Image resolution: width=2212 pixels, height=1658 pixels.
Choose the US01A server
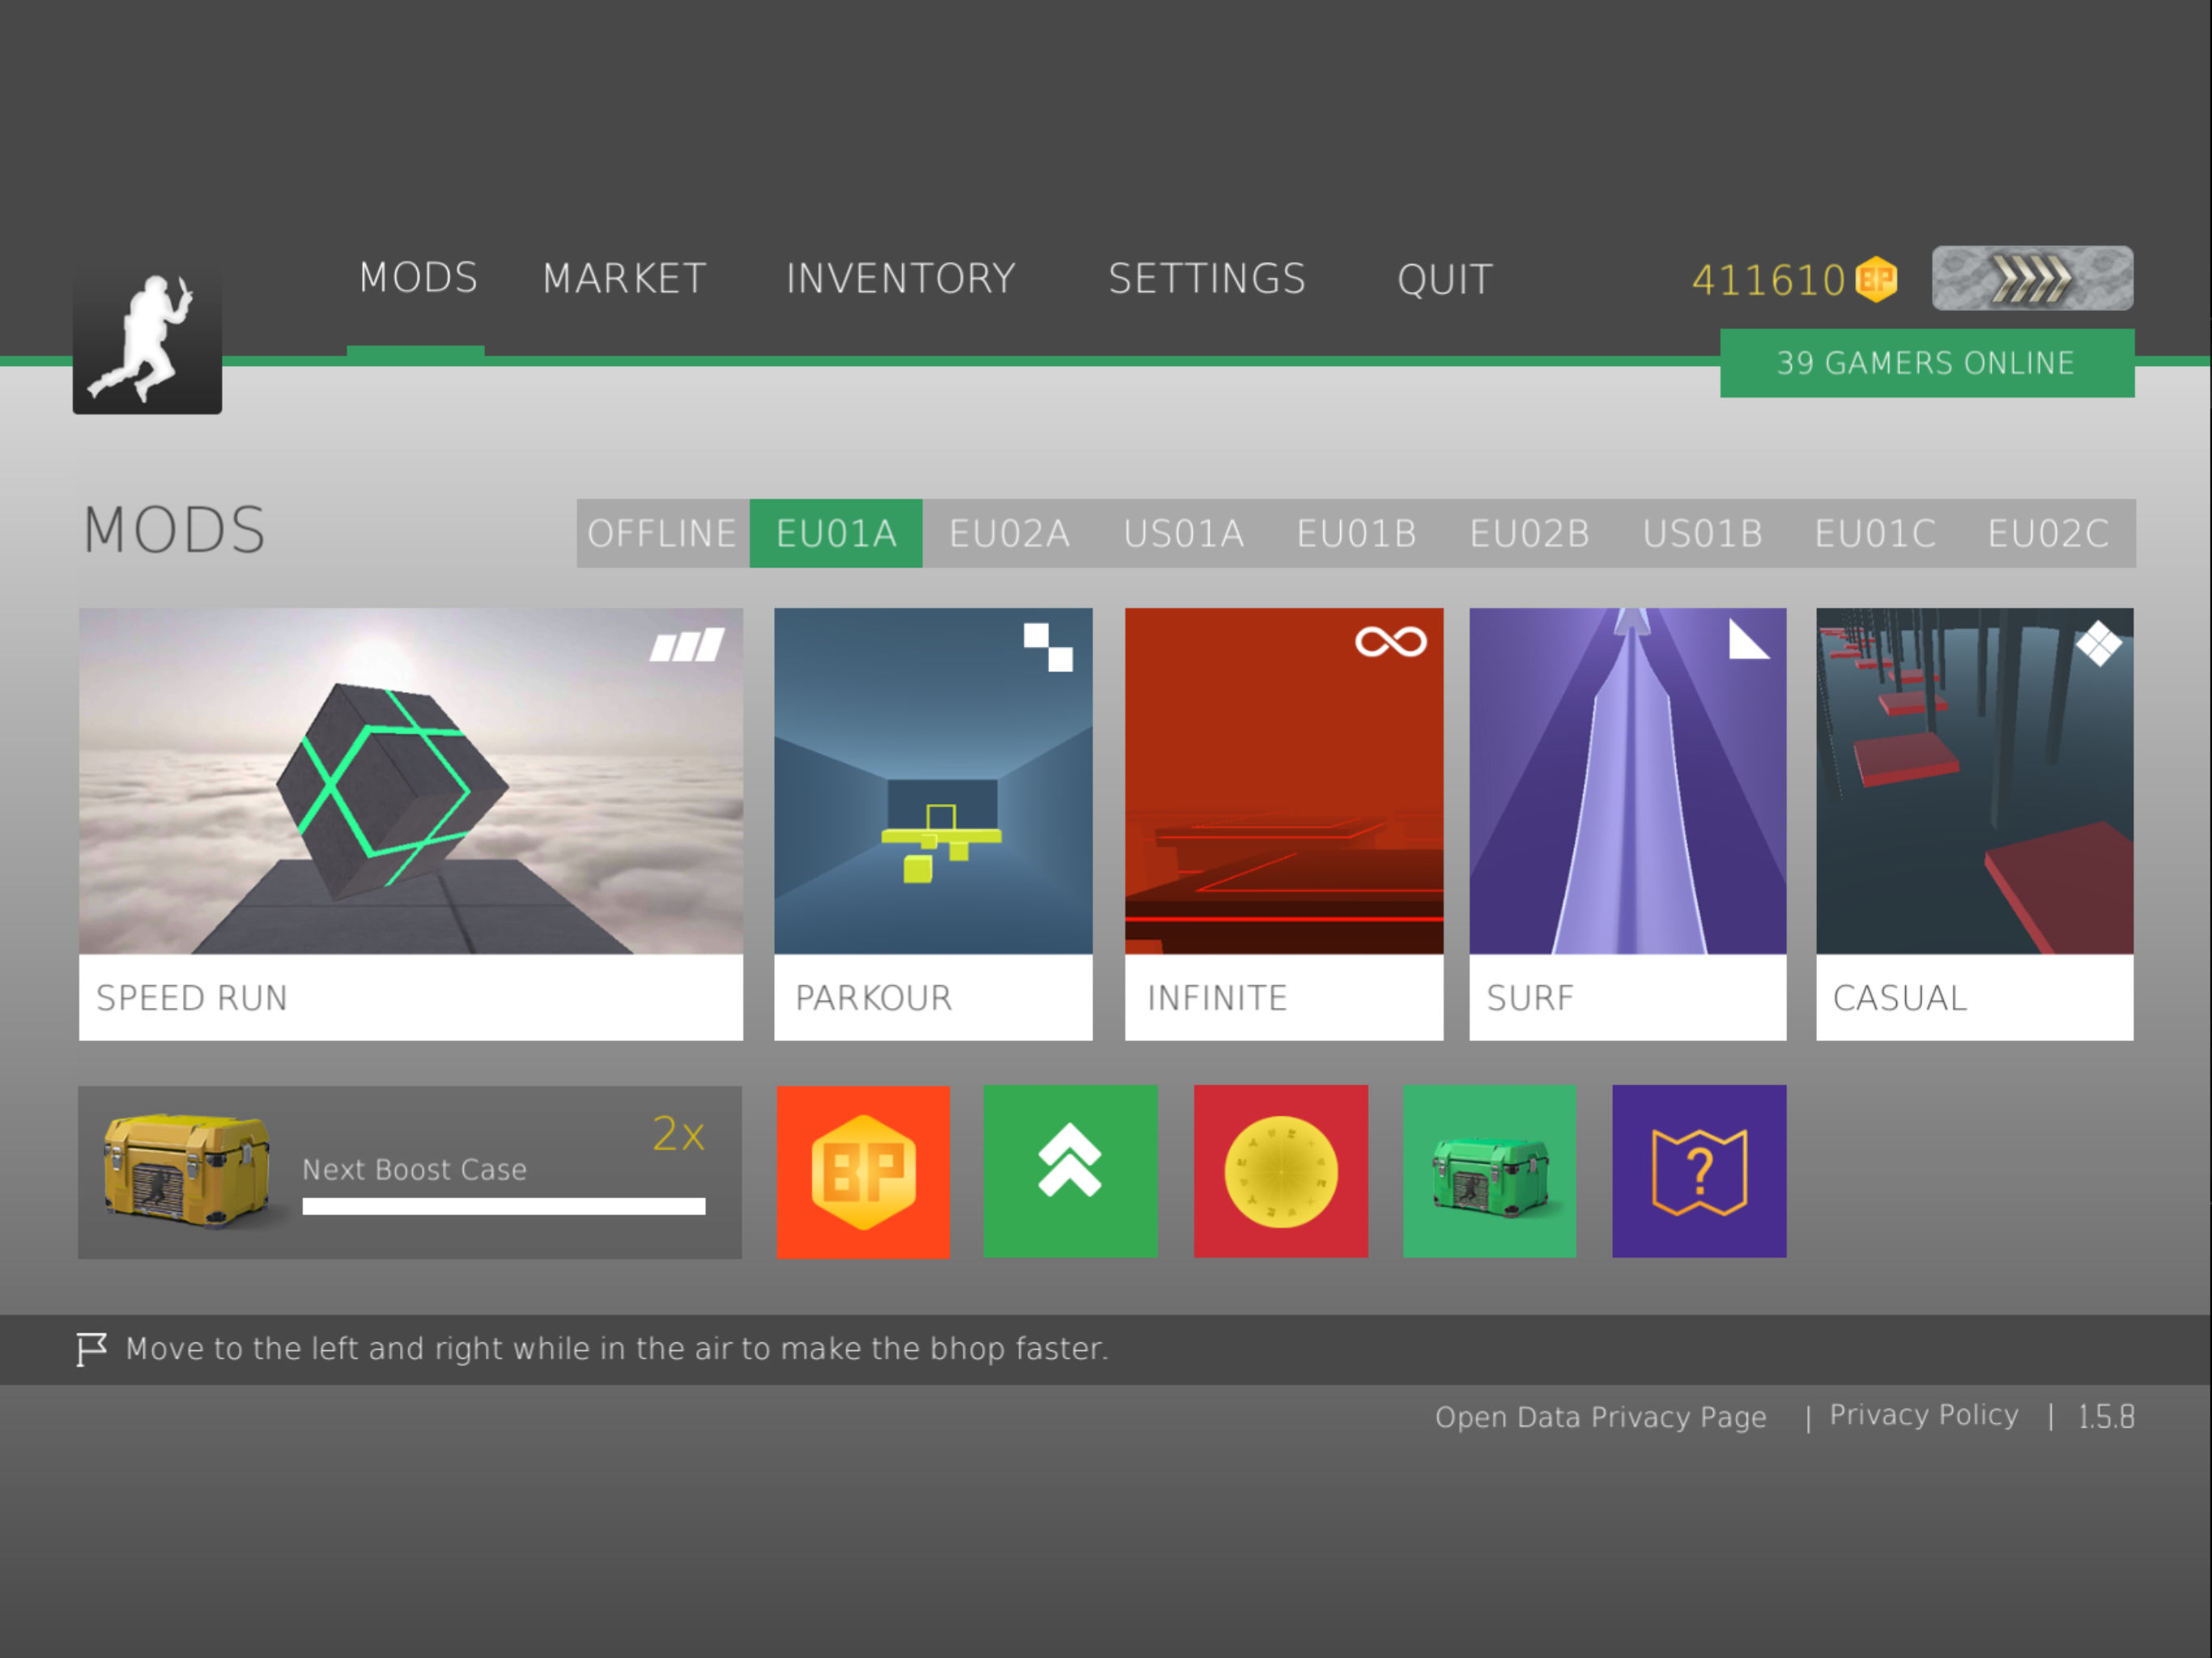click(1183, 533)
